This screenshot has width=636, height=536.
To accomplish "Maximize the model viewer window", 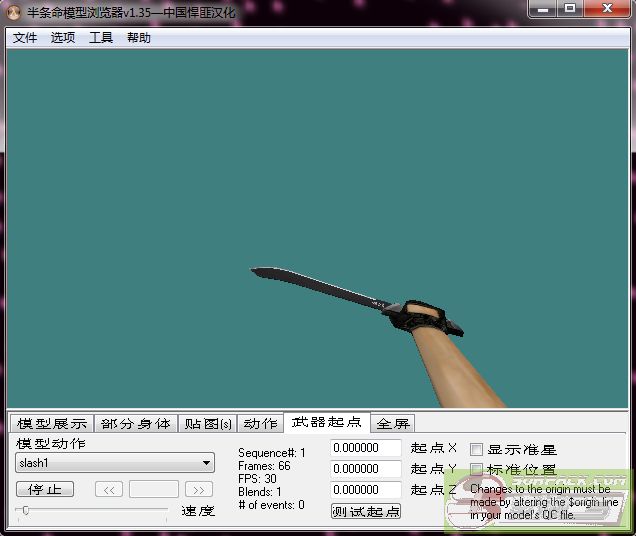I will tap(570, 9).
